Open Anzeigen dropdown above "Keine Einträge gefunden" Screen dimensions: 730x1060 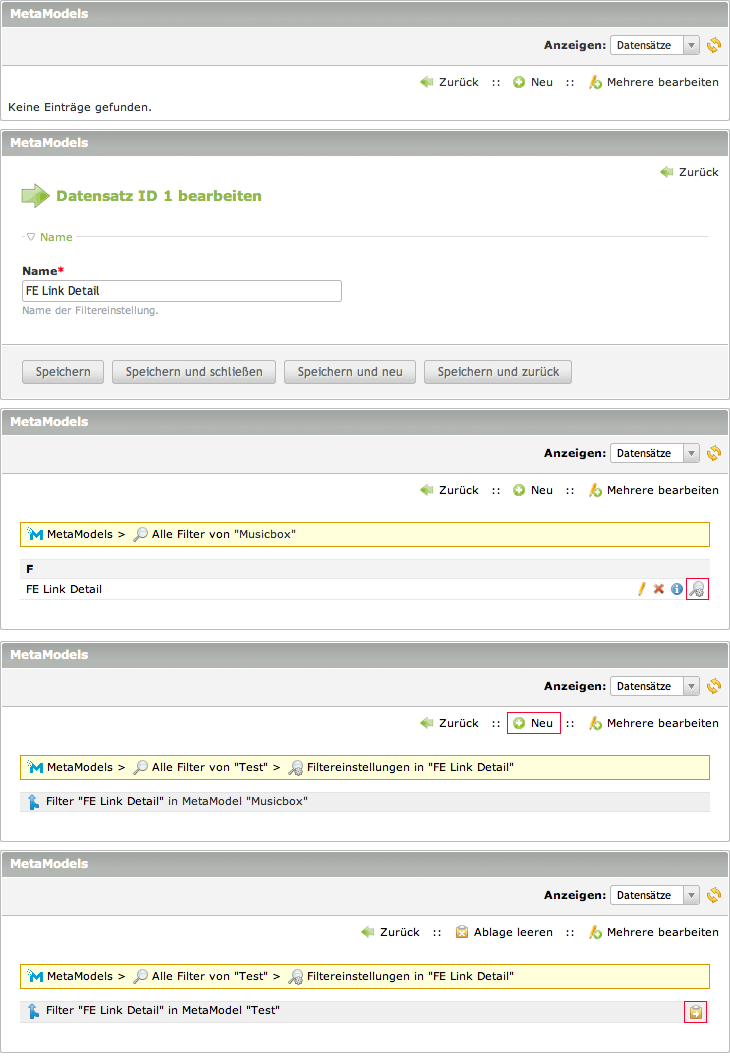(655, 45)
